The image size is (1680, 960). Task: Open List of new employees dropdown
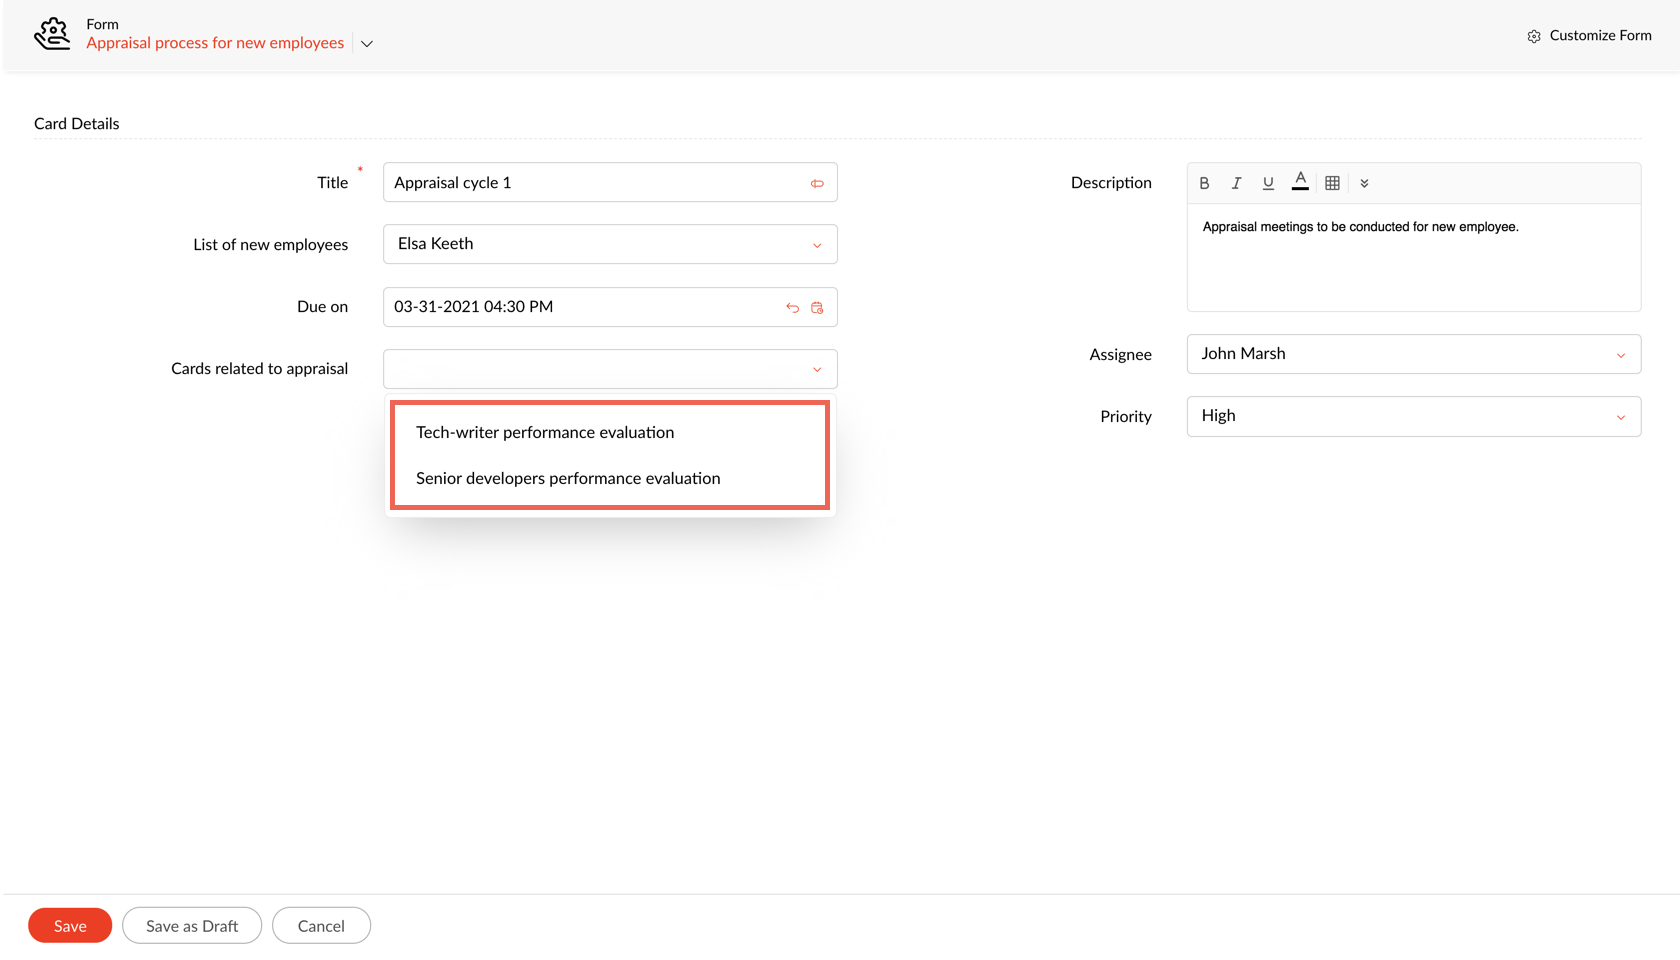[610, 245]
